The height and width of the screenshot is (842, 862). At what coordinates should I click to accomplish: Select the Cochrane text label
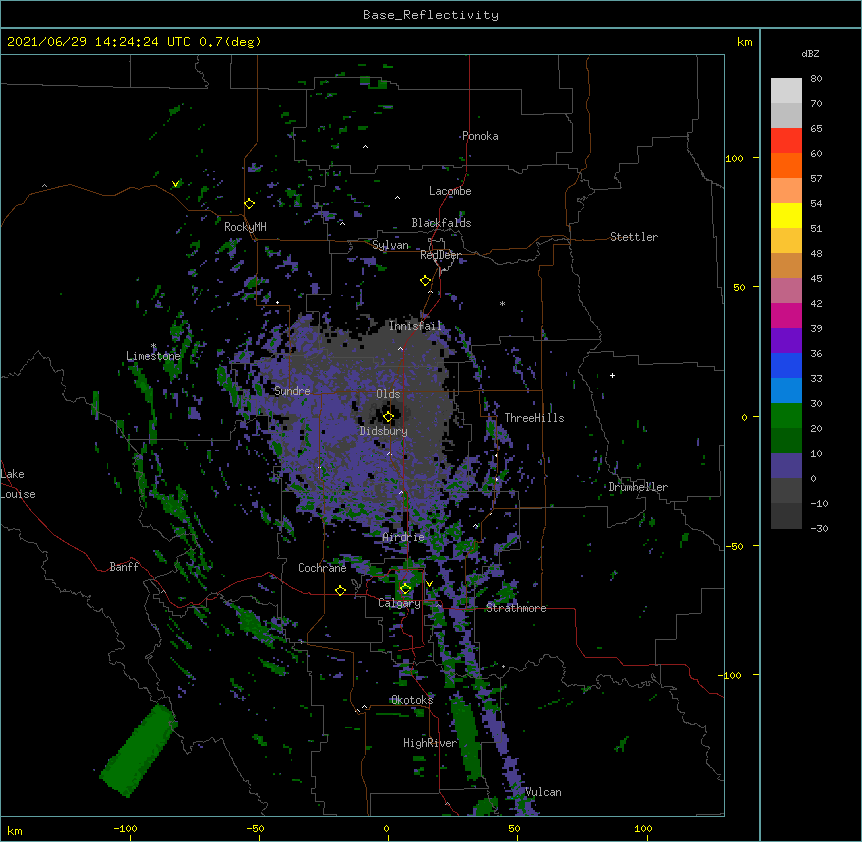[x=322, y=568]
